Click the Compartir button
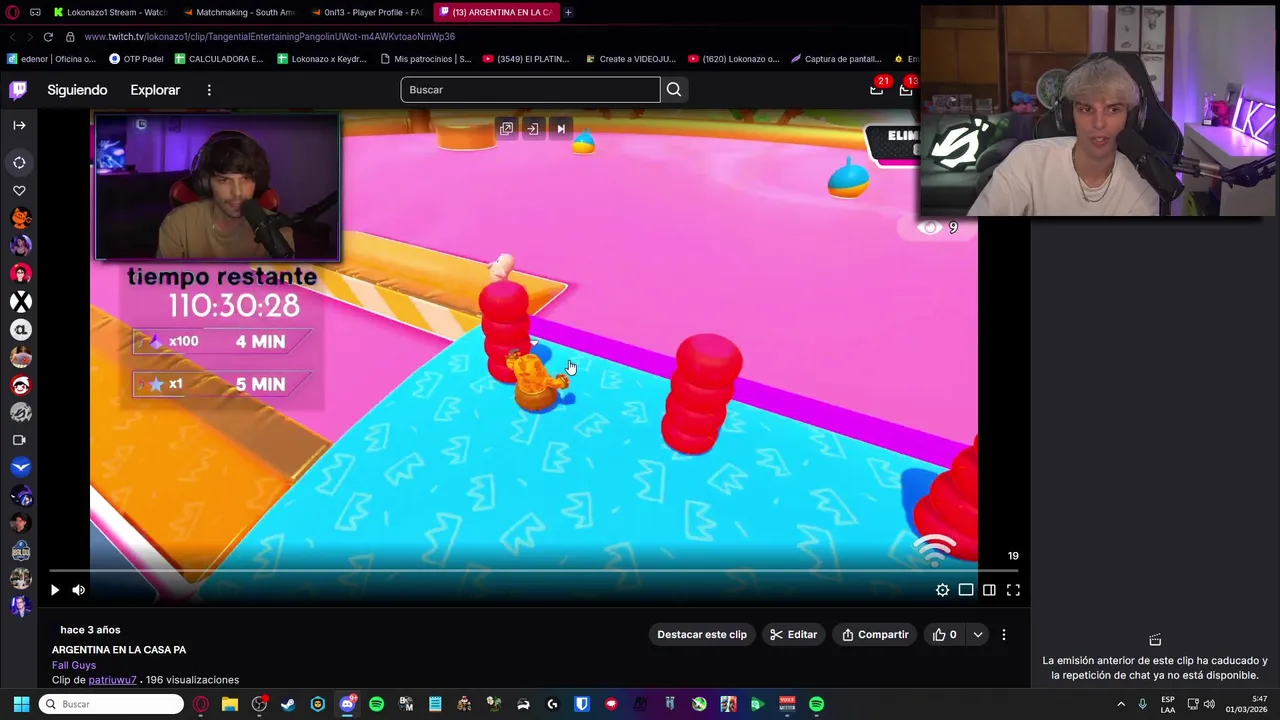 pos(875,634)
